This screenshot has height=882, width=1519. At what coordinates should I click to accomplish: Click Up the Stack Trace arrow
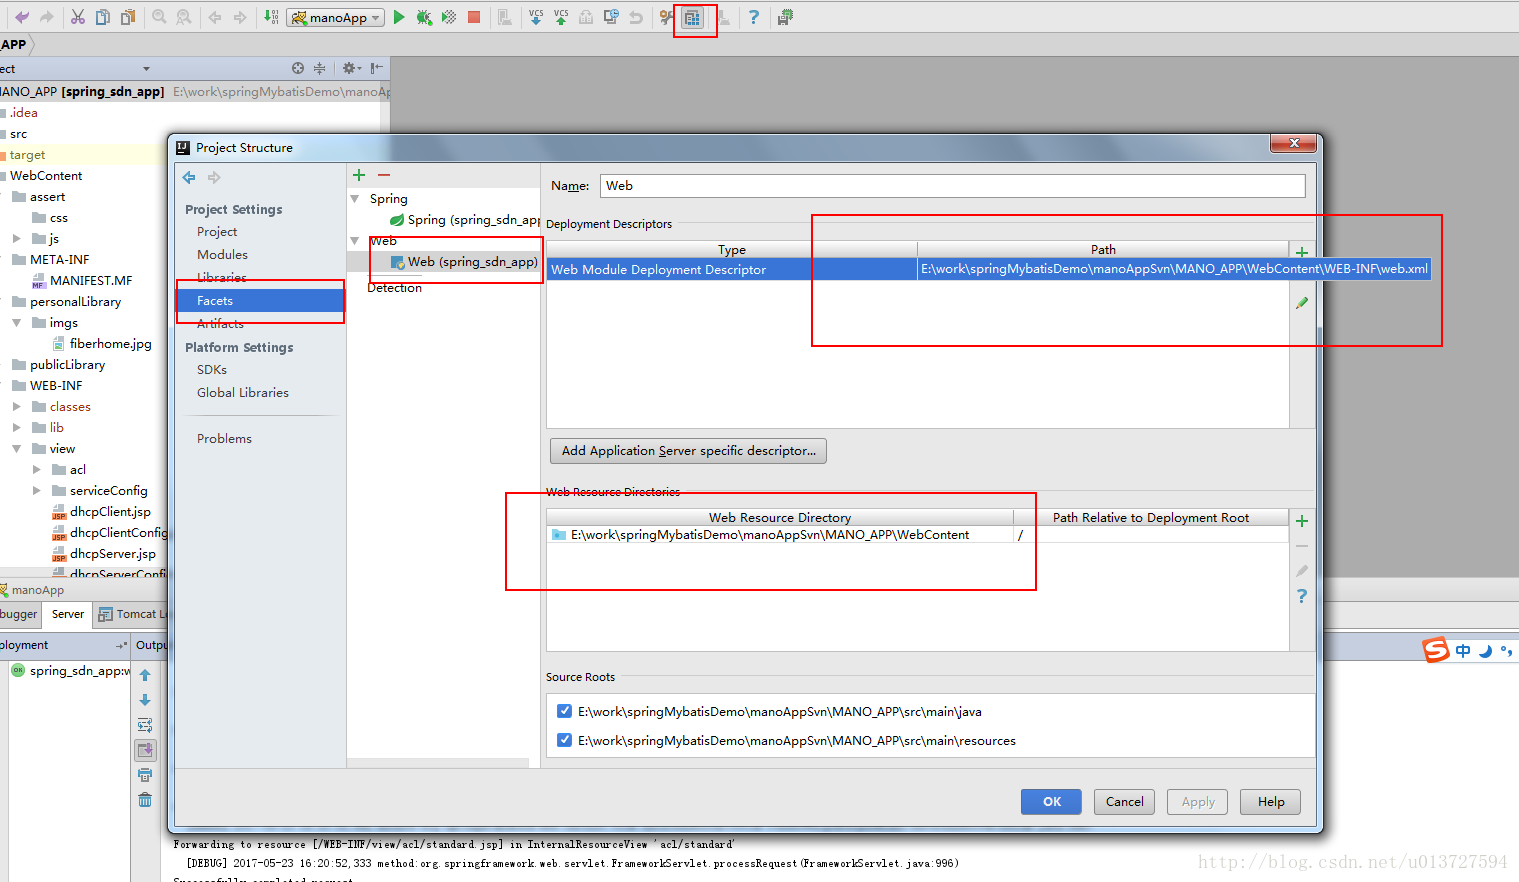tap(145, 675)
